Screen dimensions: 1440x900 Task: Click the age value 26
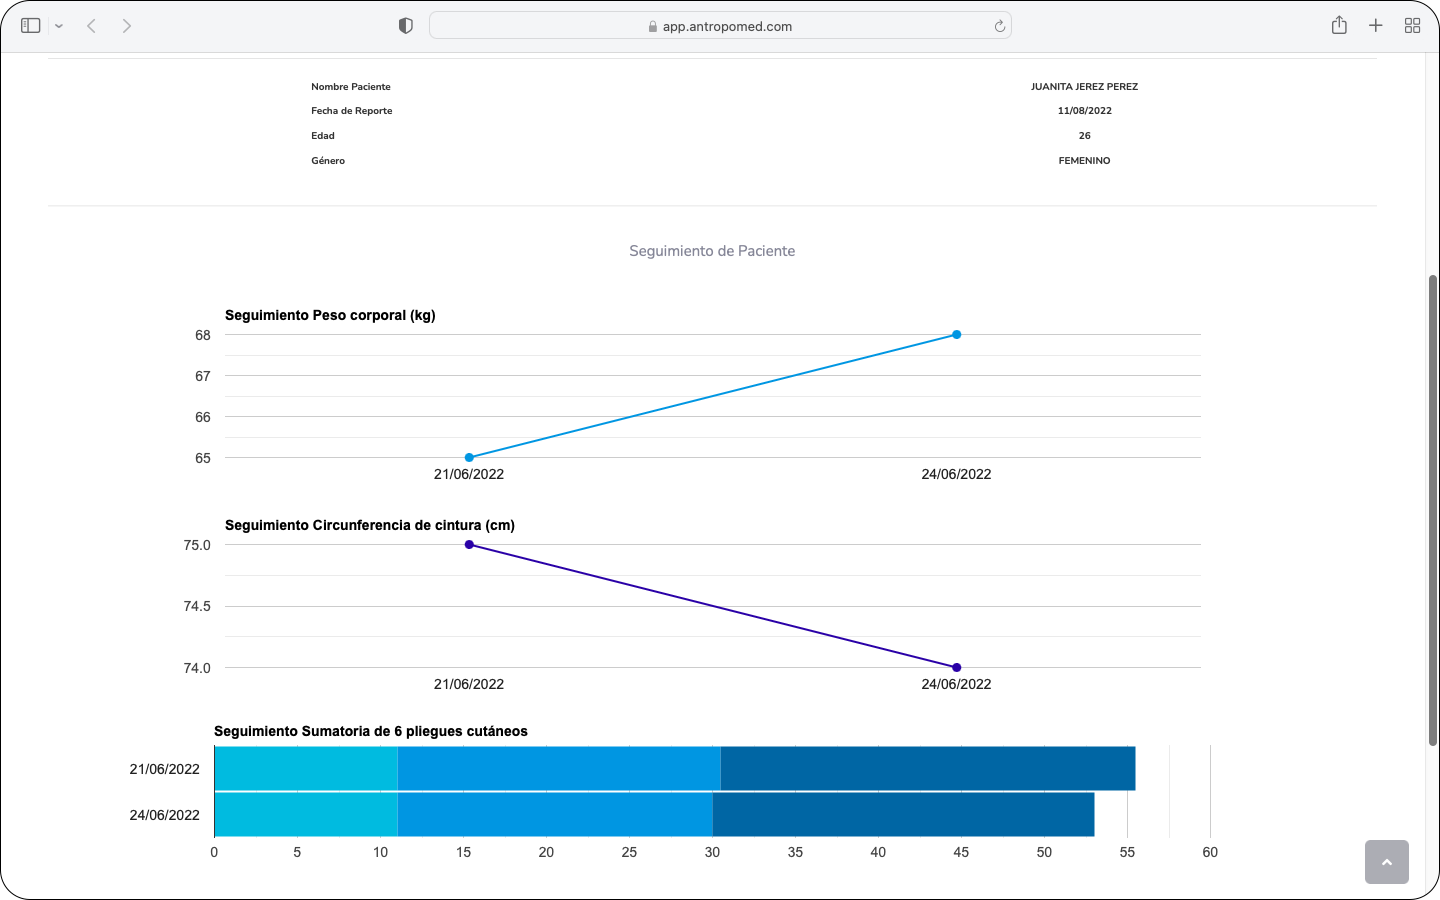[1085, 136]
